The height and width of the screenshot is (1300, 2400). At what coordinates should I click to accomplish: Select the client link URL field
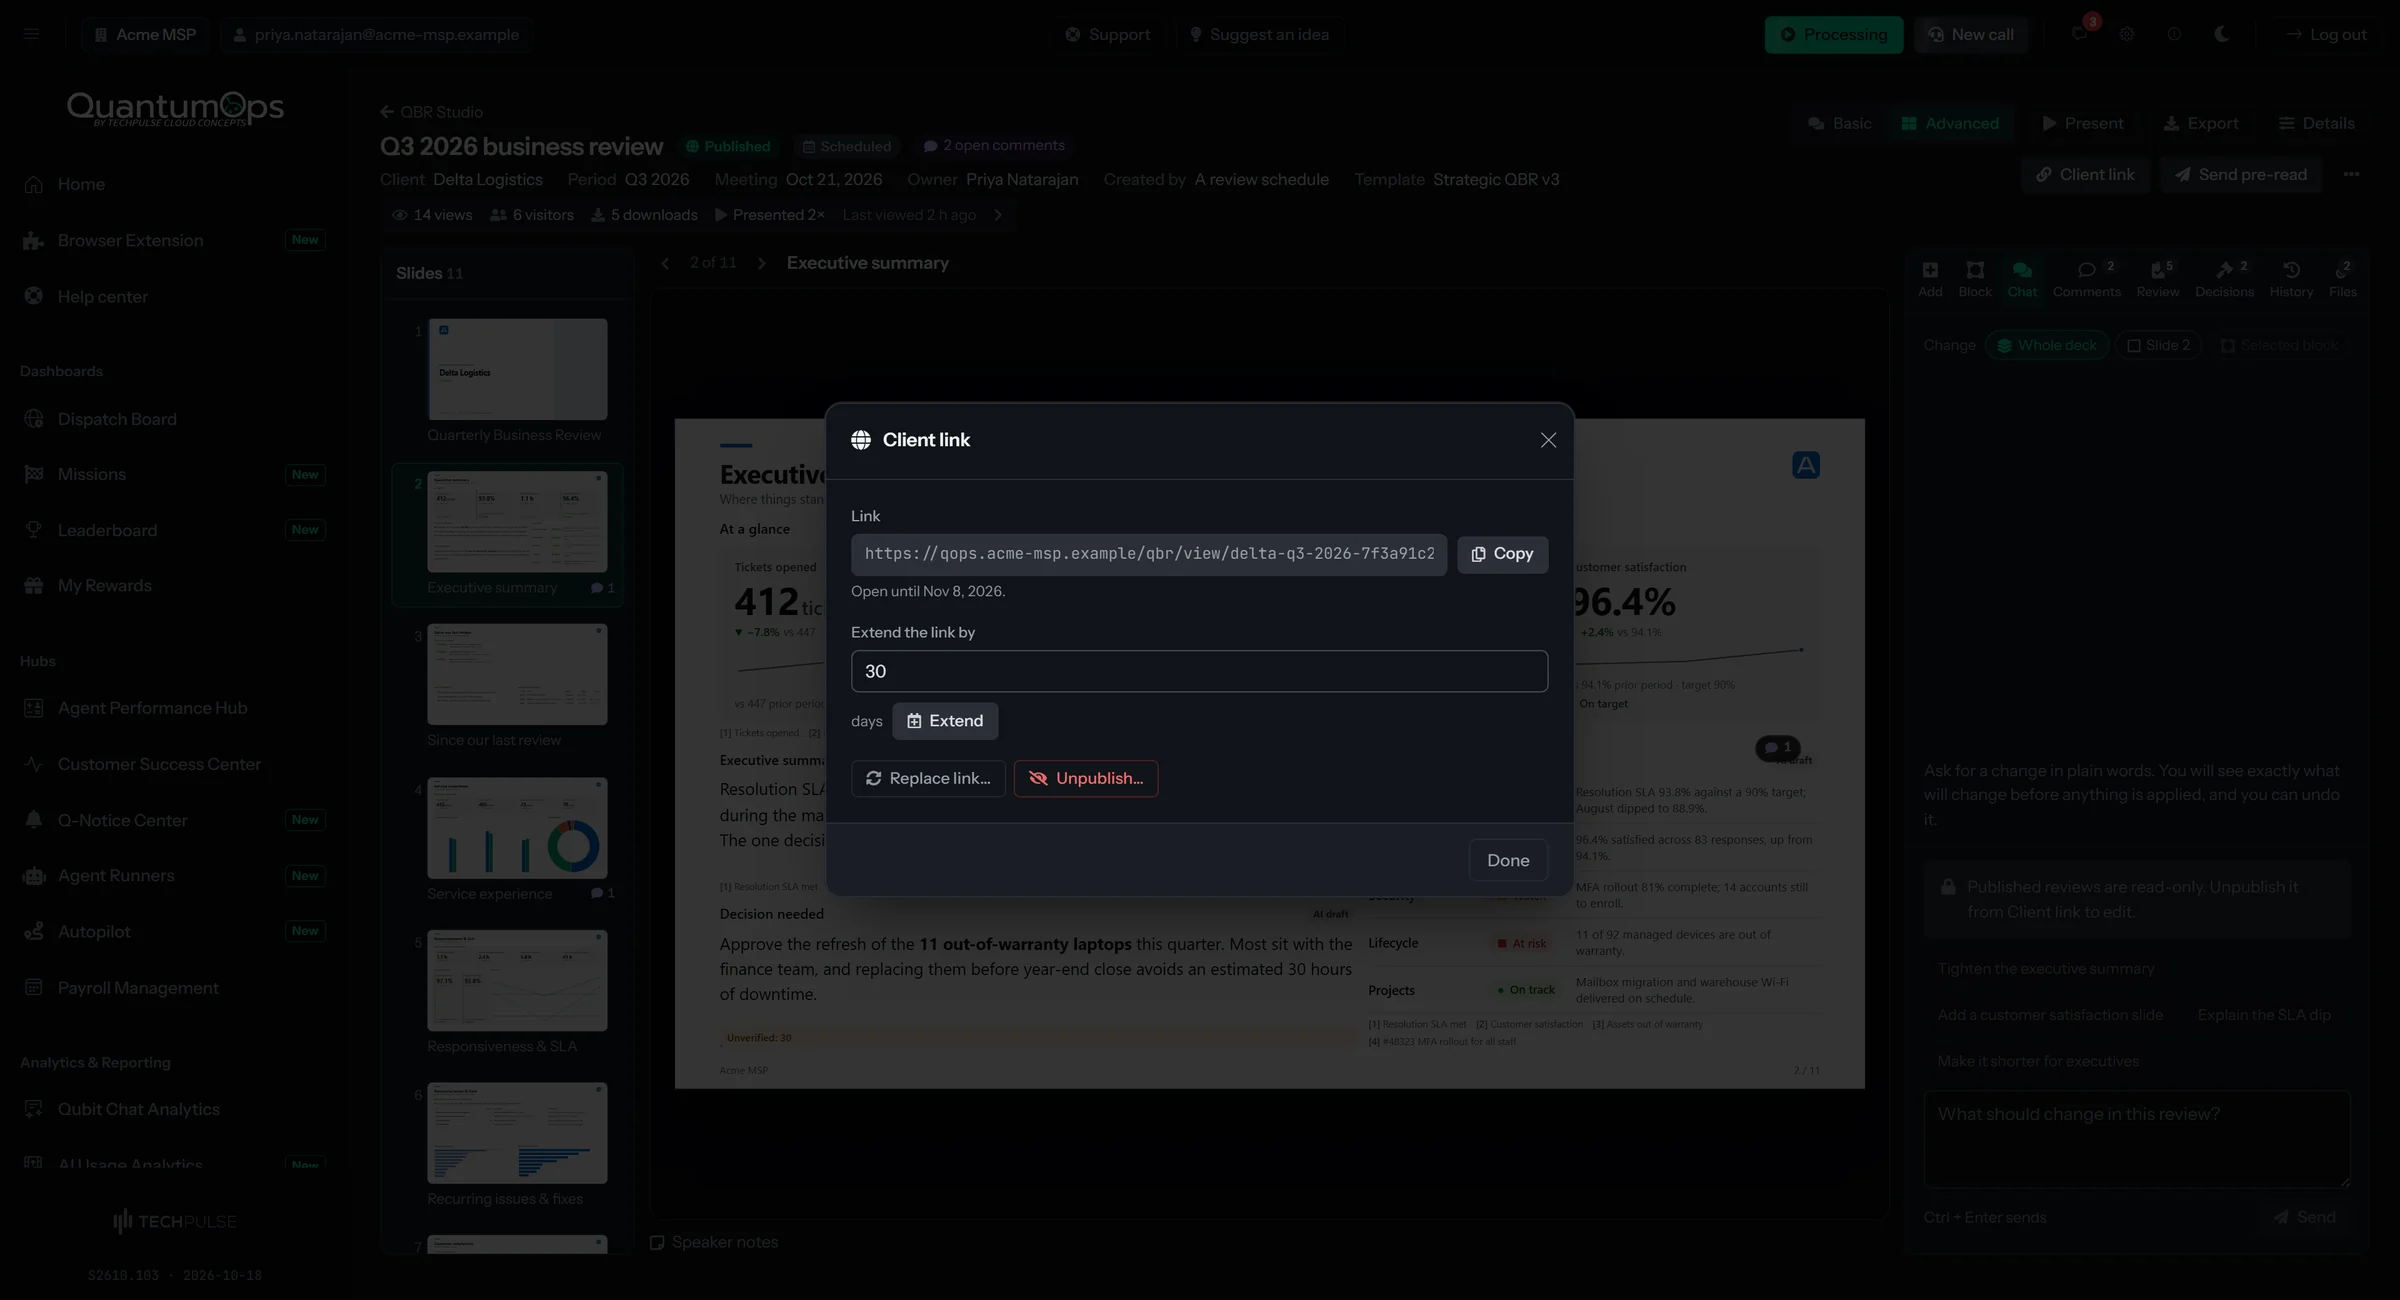pyautogui.click(x=1149, y=554)
